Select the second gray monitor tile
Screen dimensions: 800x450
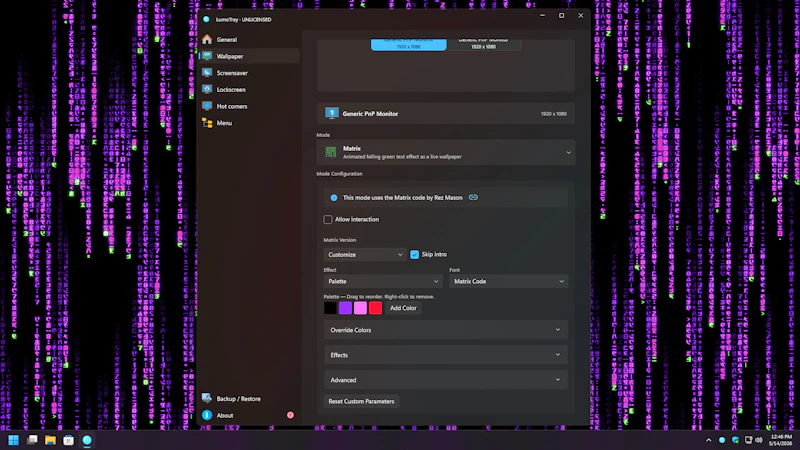[484, 45]
